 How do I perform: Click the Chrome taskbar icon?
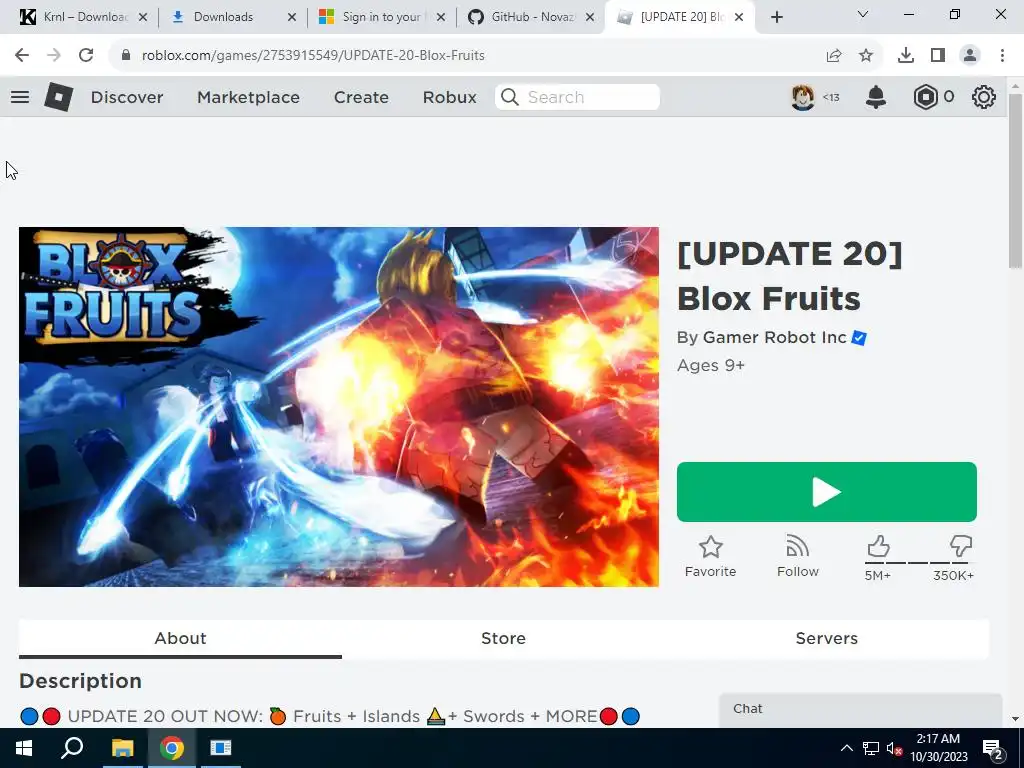click(x=172, y=748)
